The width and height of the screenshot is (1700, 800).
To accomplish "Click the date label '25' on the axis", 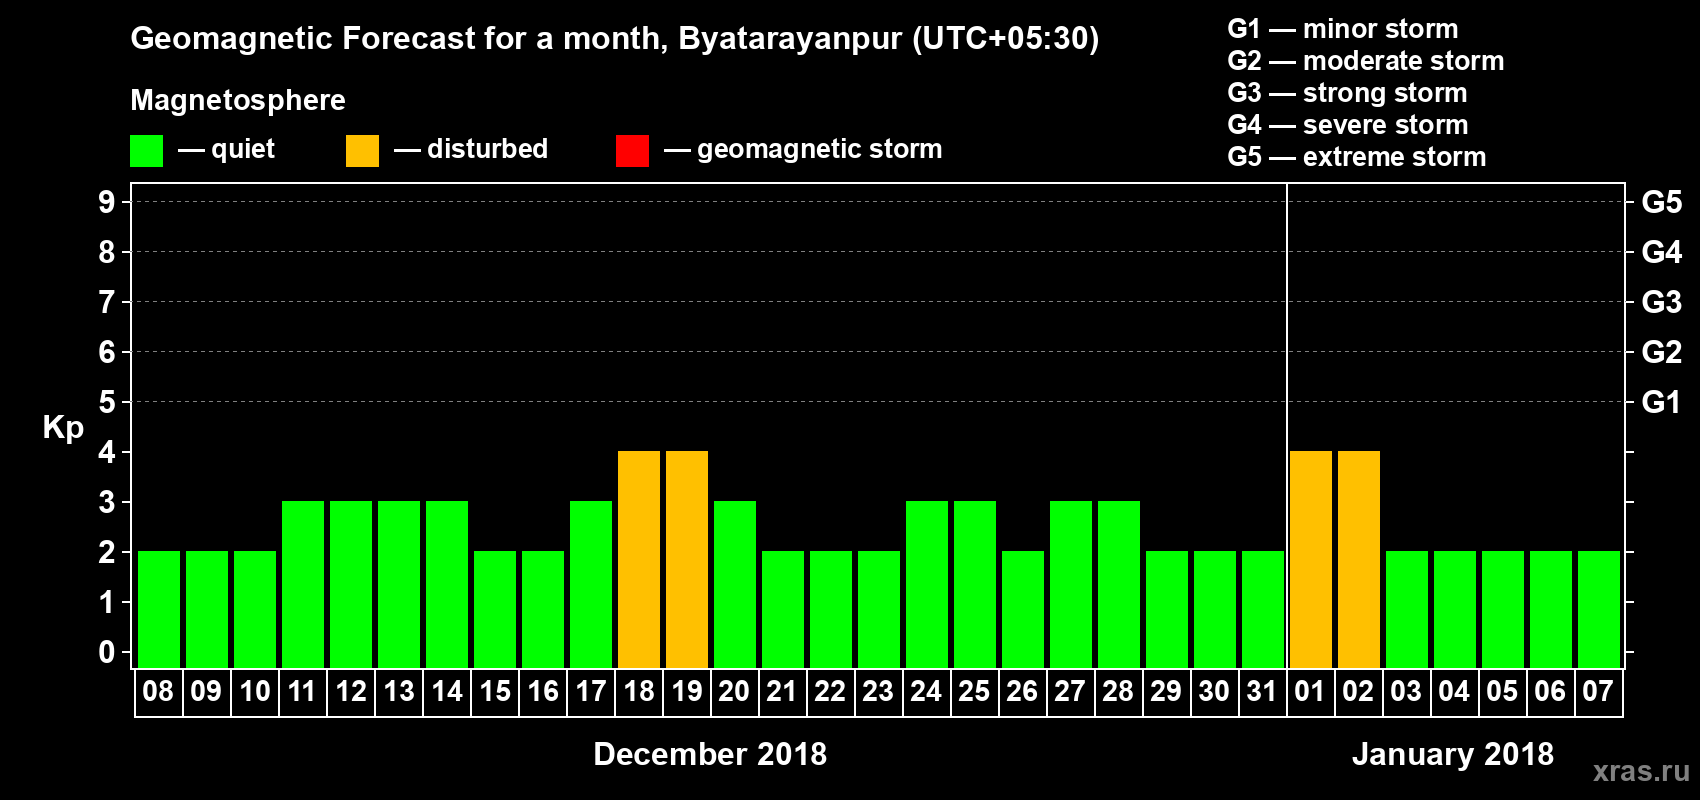I will (974, 692).
